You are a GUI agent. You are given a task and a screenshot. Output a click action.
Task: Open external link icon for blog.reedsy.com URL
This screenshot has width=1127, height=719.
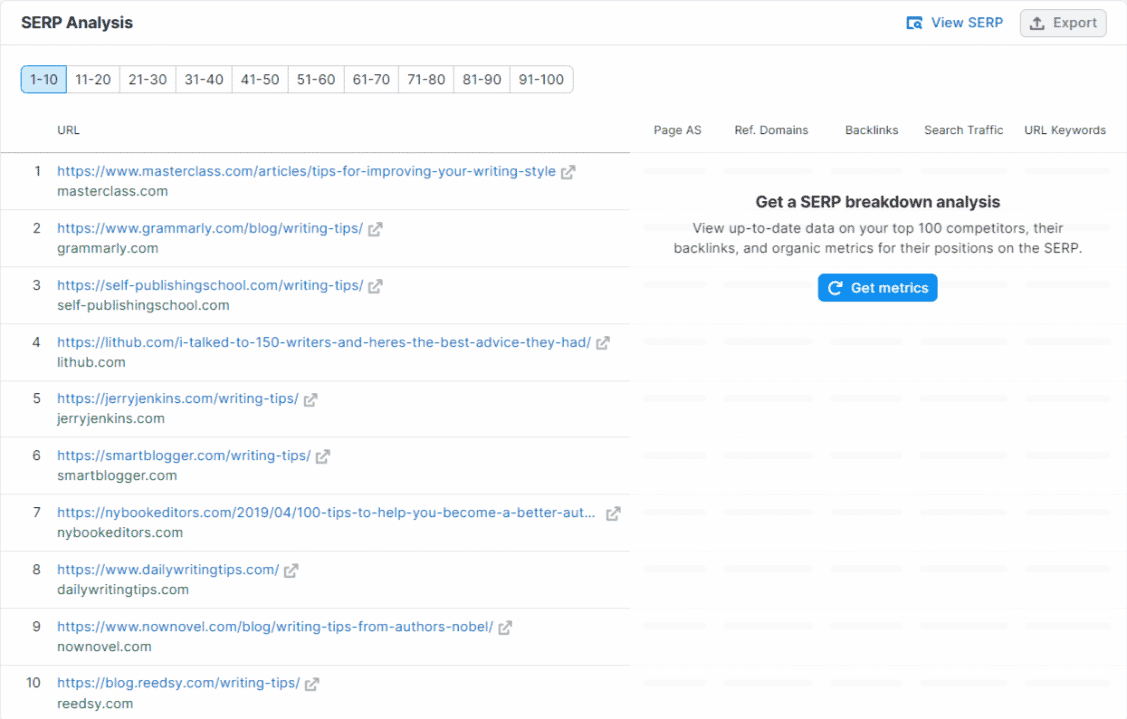coord(312,684)
